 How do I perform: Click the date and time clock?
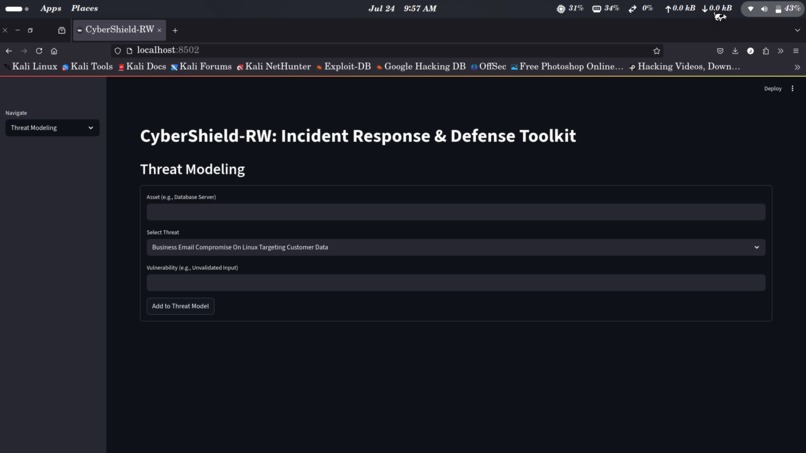click(x=402, y=8)
